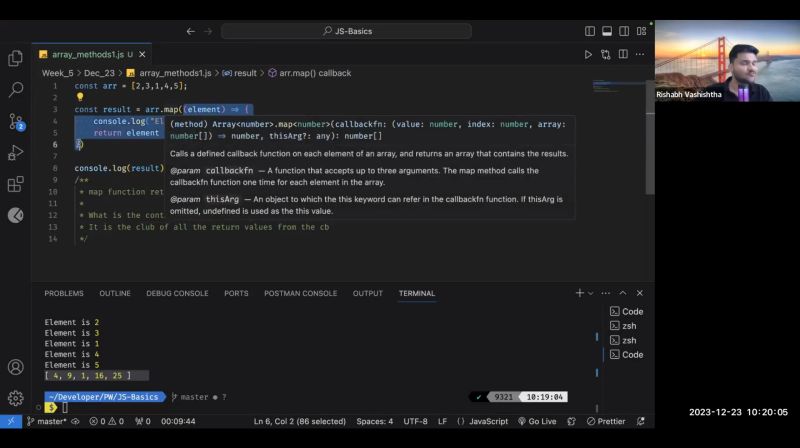800x448 pixels.
Task: Click the lightbulb code action icon
Action: tap(80, 98)
